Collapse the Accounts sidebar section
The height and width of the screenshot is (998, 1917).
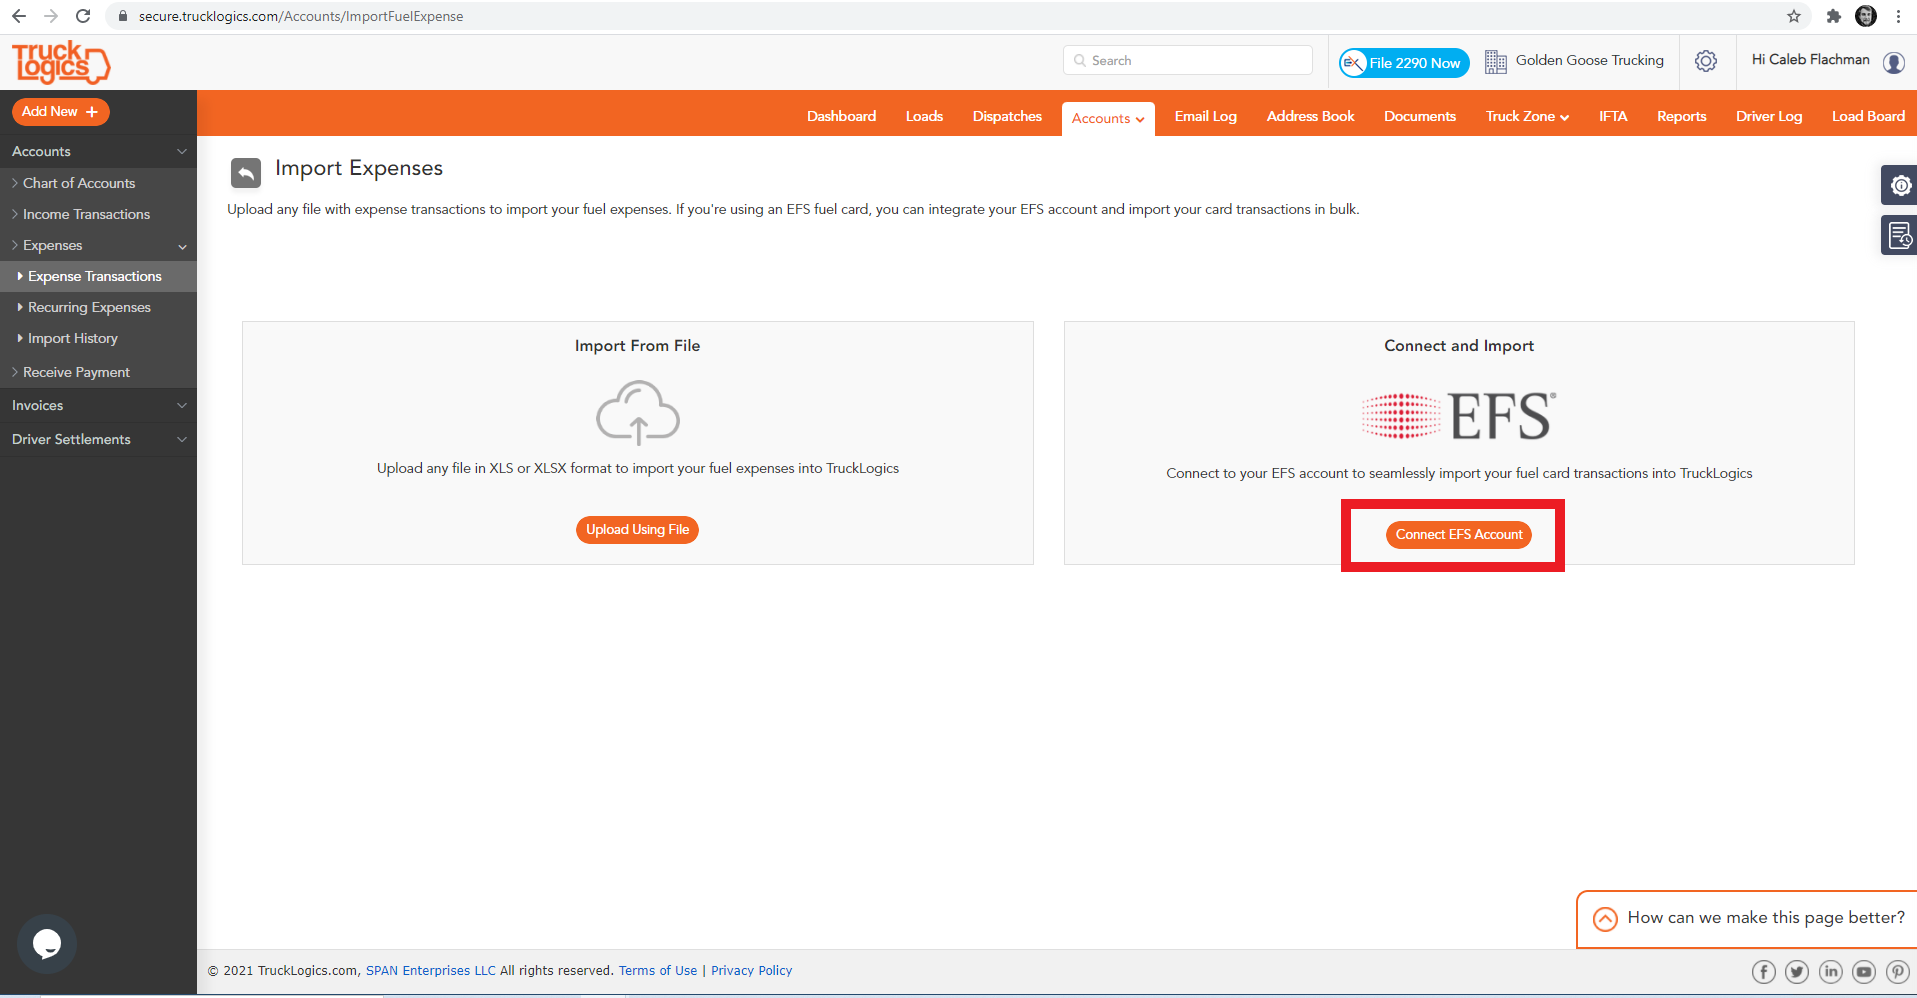182,152
